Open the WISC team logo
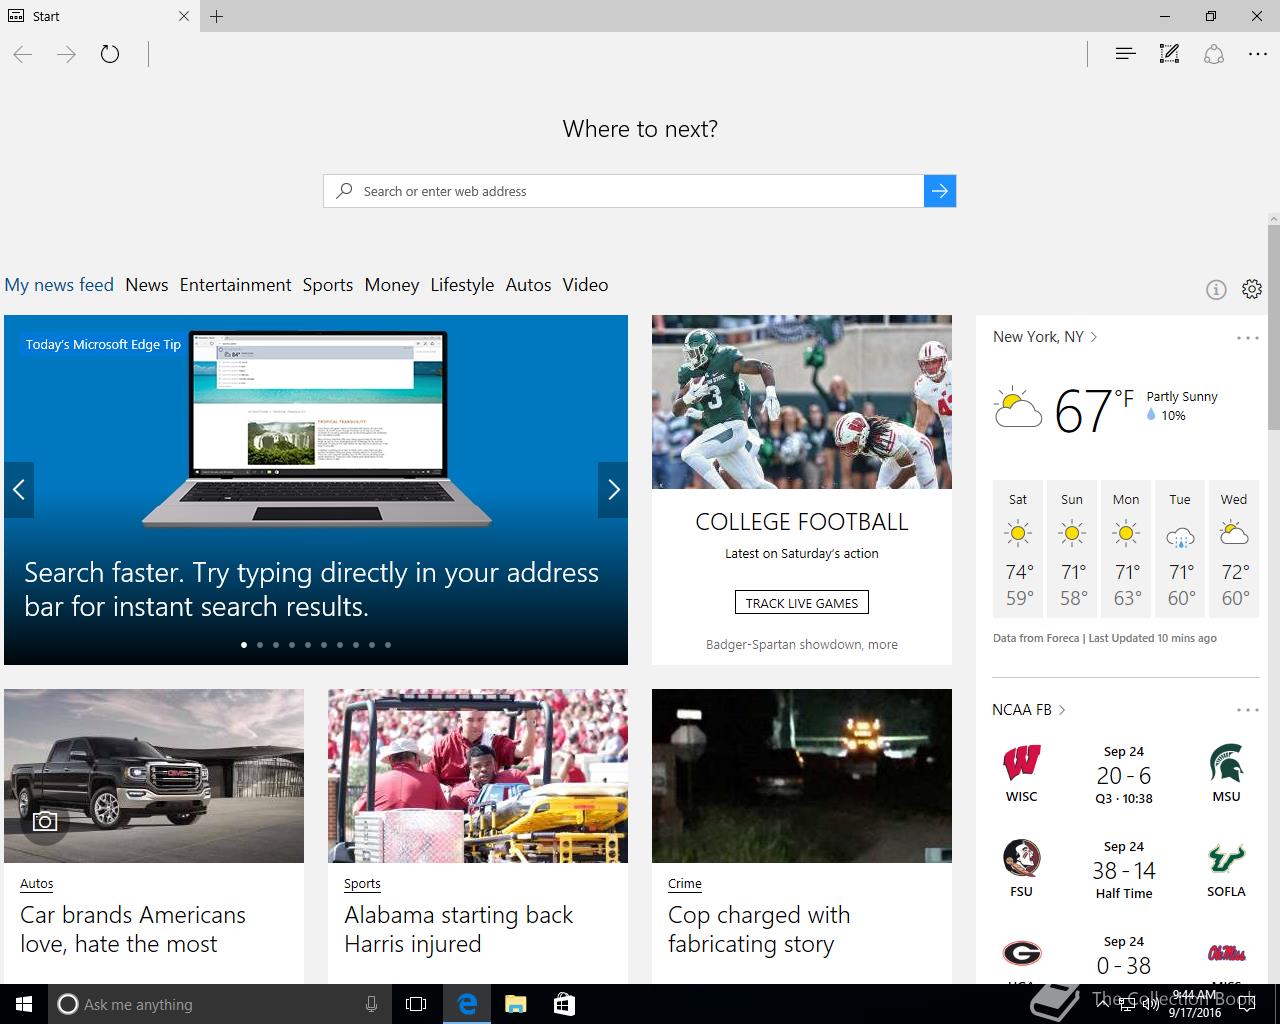Screen dimensions: 1280x1024 click(1021, 763)
